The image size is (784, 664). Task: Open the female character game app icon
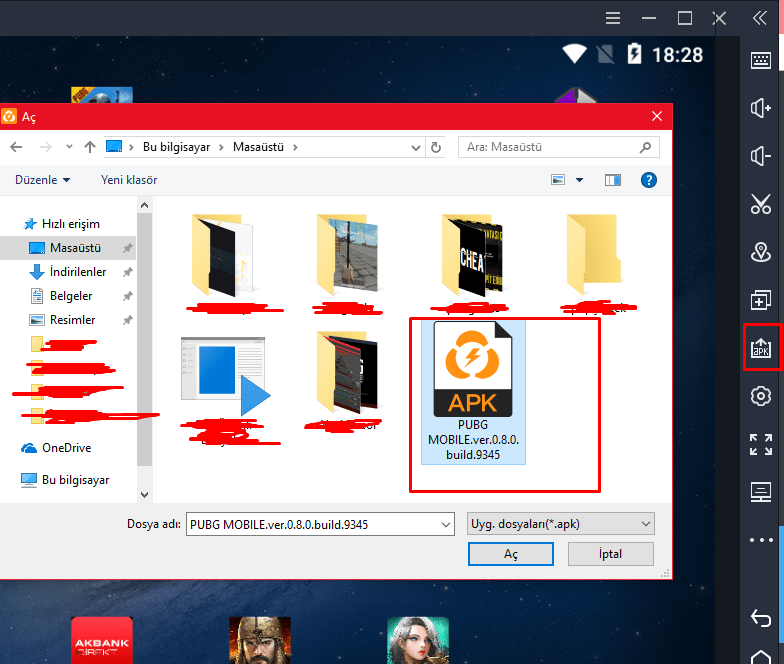point(418,640)
